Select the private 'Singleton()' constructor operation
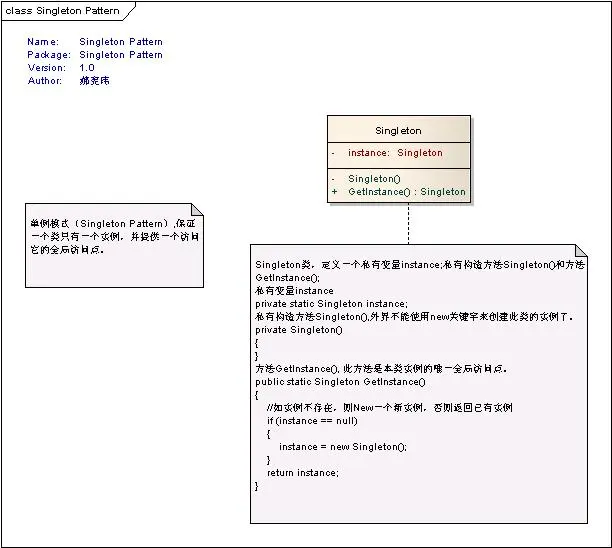 pos(374,179)
